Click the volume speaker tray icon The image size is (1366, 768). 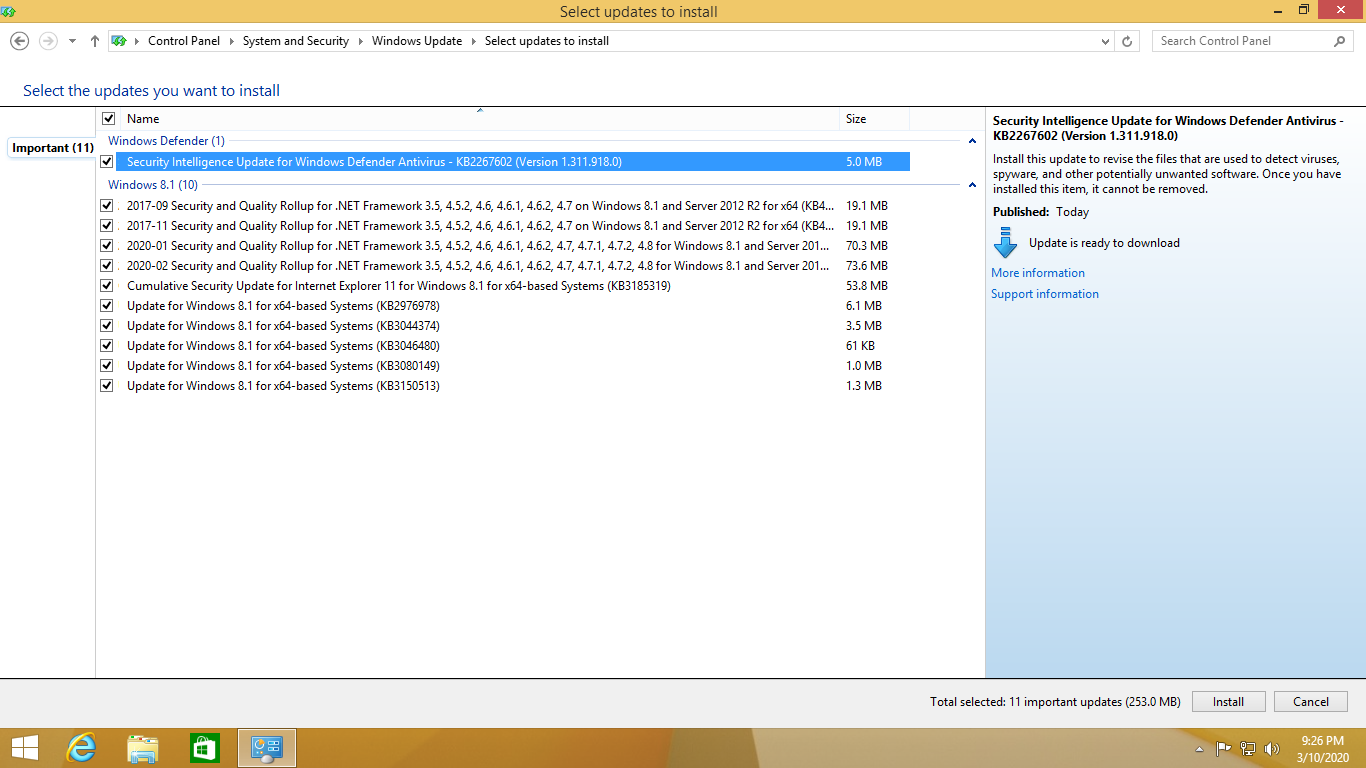(1272, 748)
